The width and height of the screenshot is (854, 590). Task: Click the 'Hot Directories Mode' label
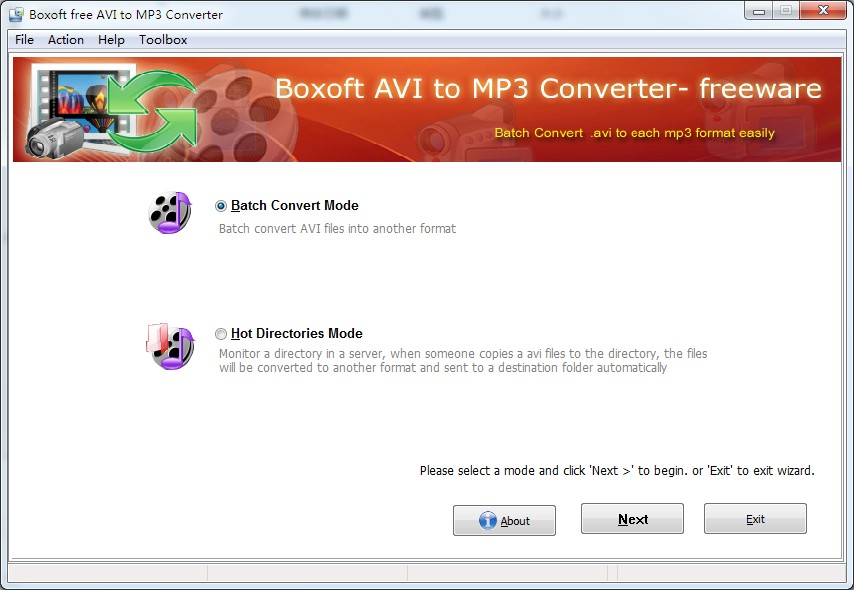[x=297, y=333]
